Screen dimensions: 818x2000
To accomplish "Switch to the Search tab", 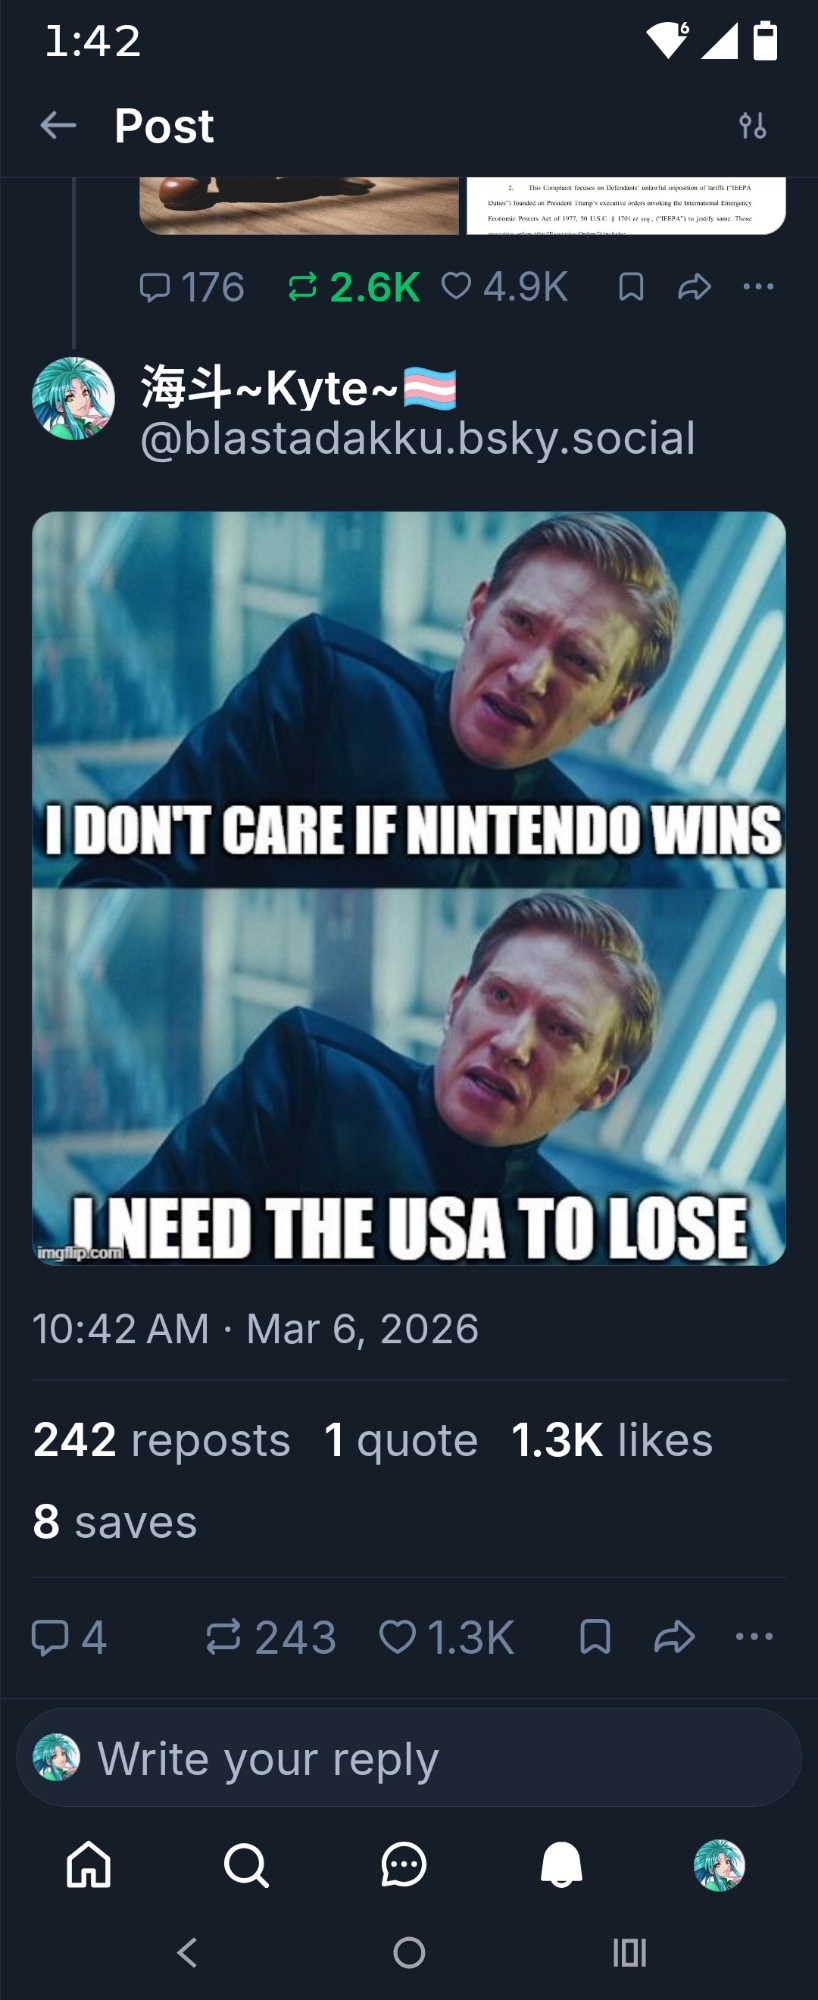I will (x=246, y=1865).
